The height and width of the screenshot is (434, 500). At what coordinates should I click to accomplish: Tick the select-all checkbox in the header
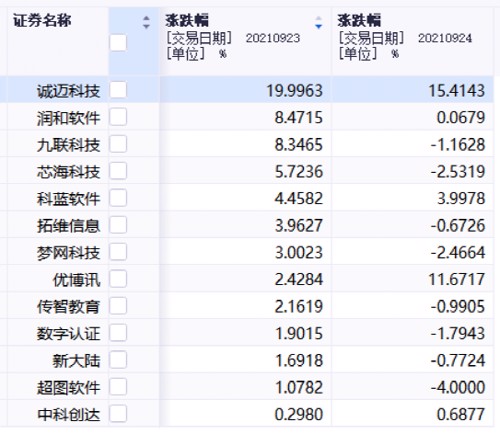pyautogui.click(x=118, y=43)
